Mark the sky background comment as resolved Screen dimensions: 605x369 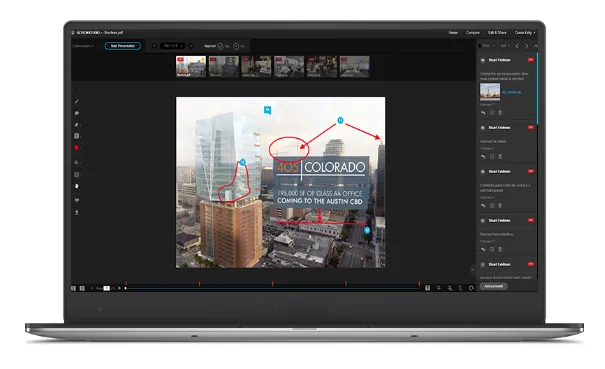coord(492,113)
